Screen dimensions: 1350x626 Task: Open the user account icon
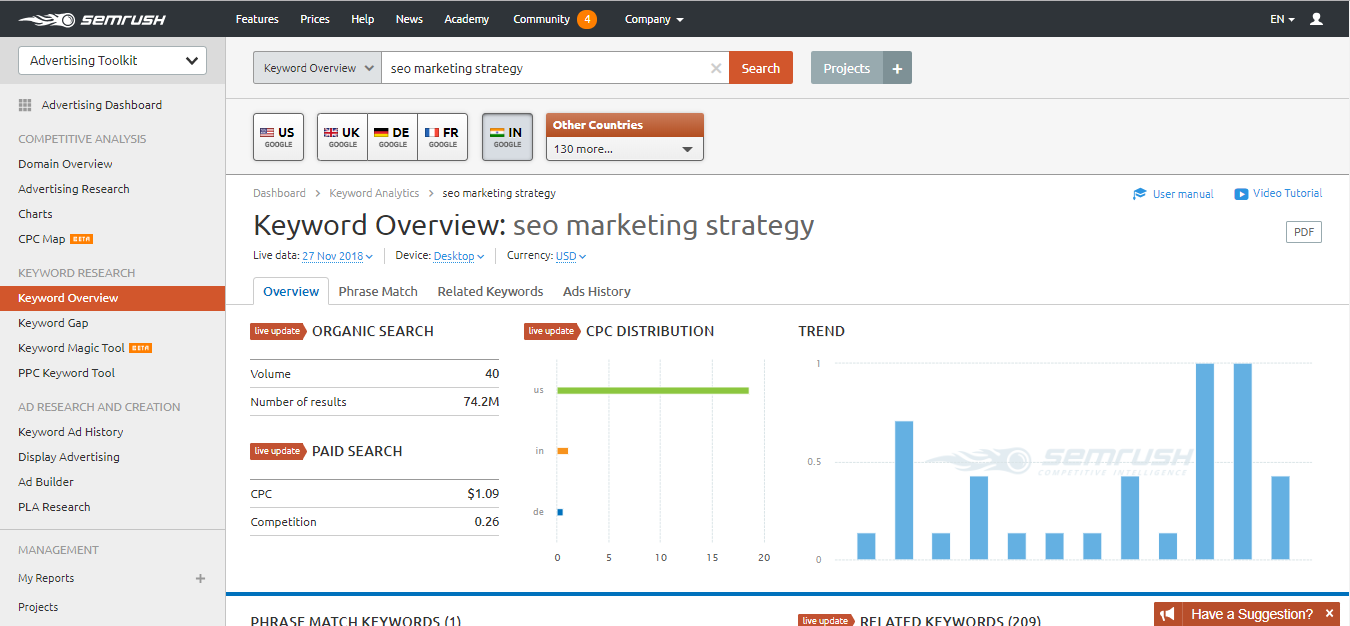point(1316,19)
